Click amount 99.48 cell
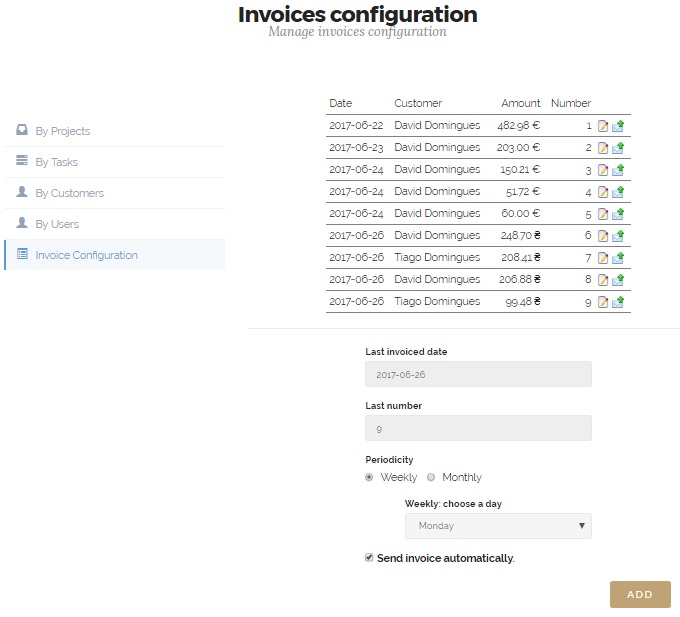Screen dimensions: 680x617 tap(523, 302)
